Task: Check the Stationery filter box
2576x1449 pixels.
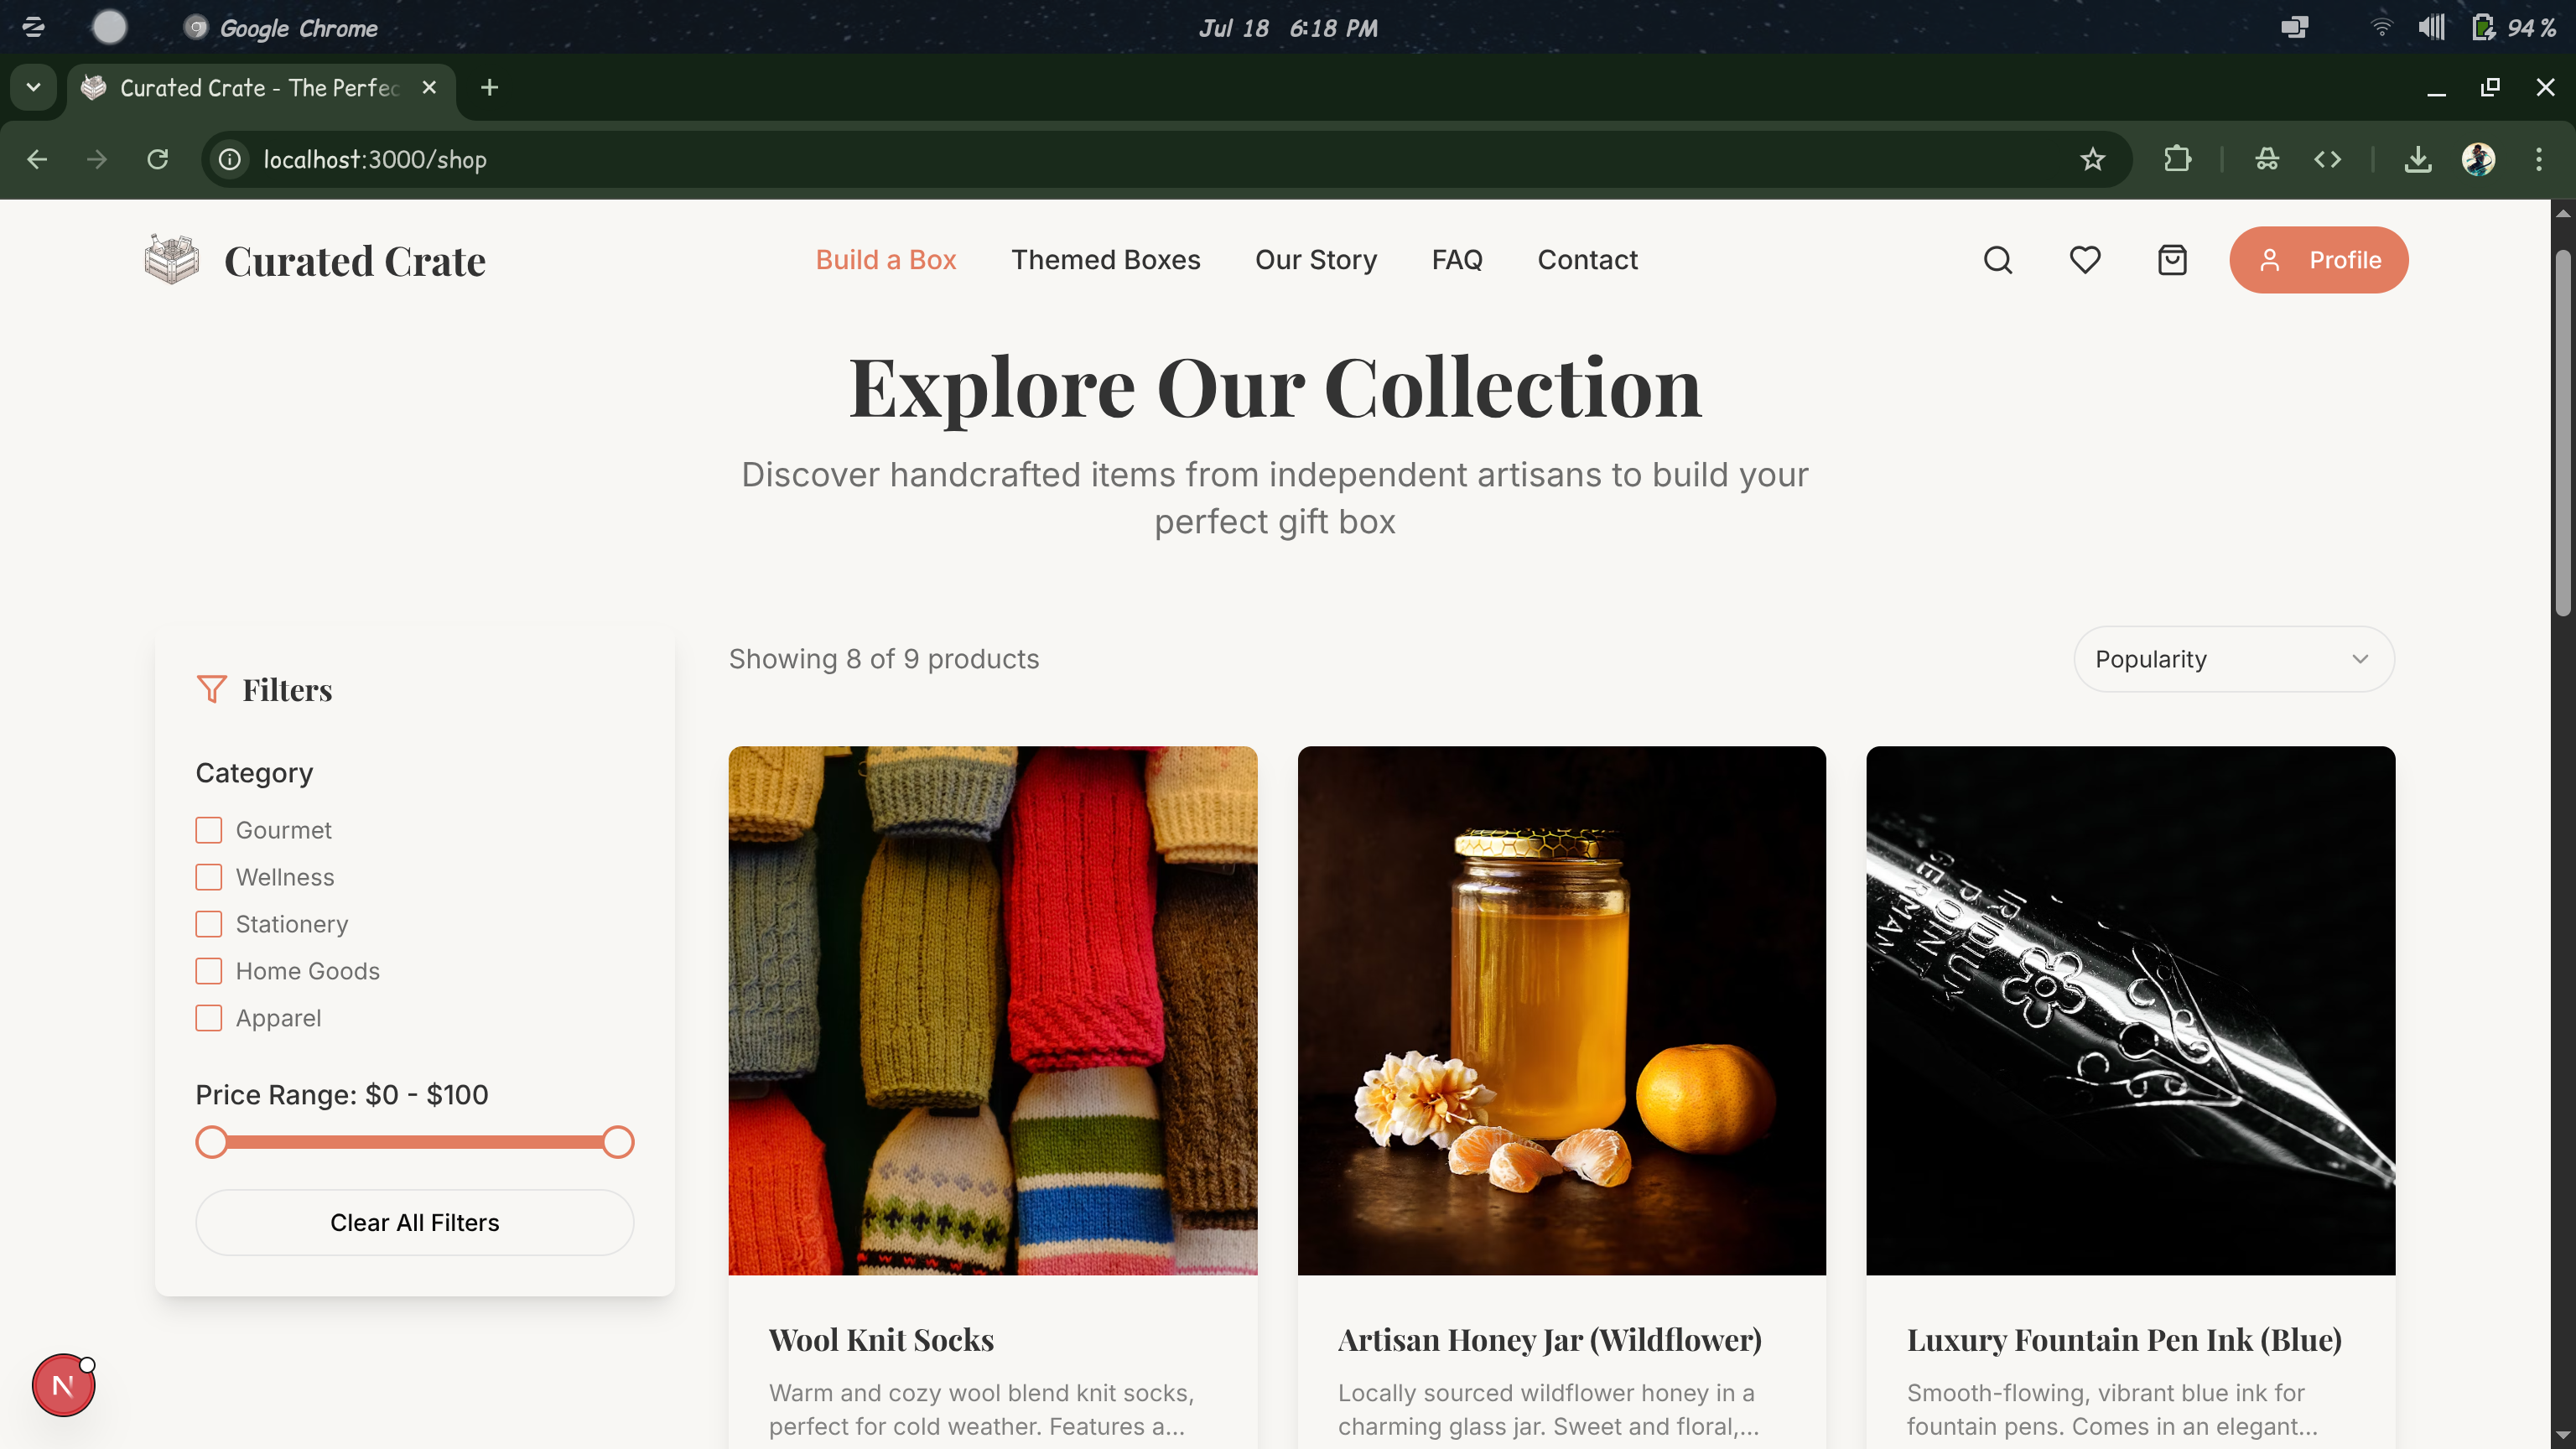Action: pos(208,923)
